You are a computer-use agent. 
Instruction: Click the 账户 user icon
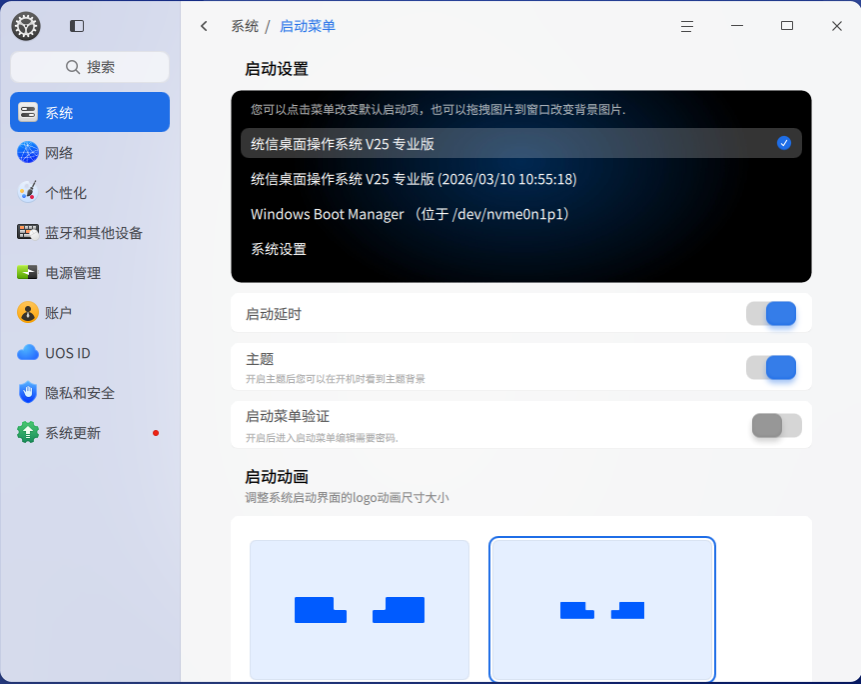pos(27,312)
